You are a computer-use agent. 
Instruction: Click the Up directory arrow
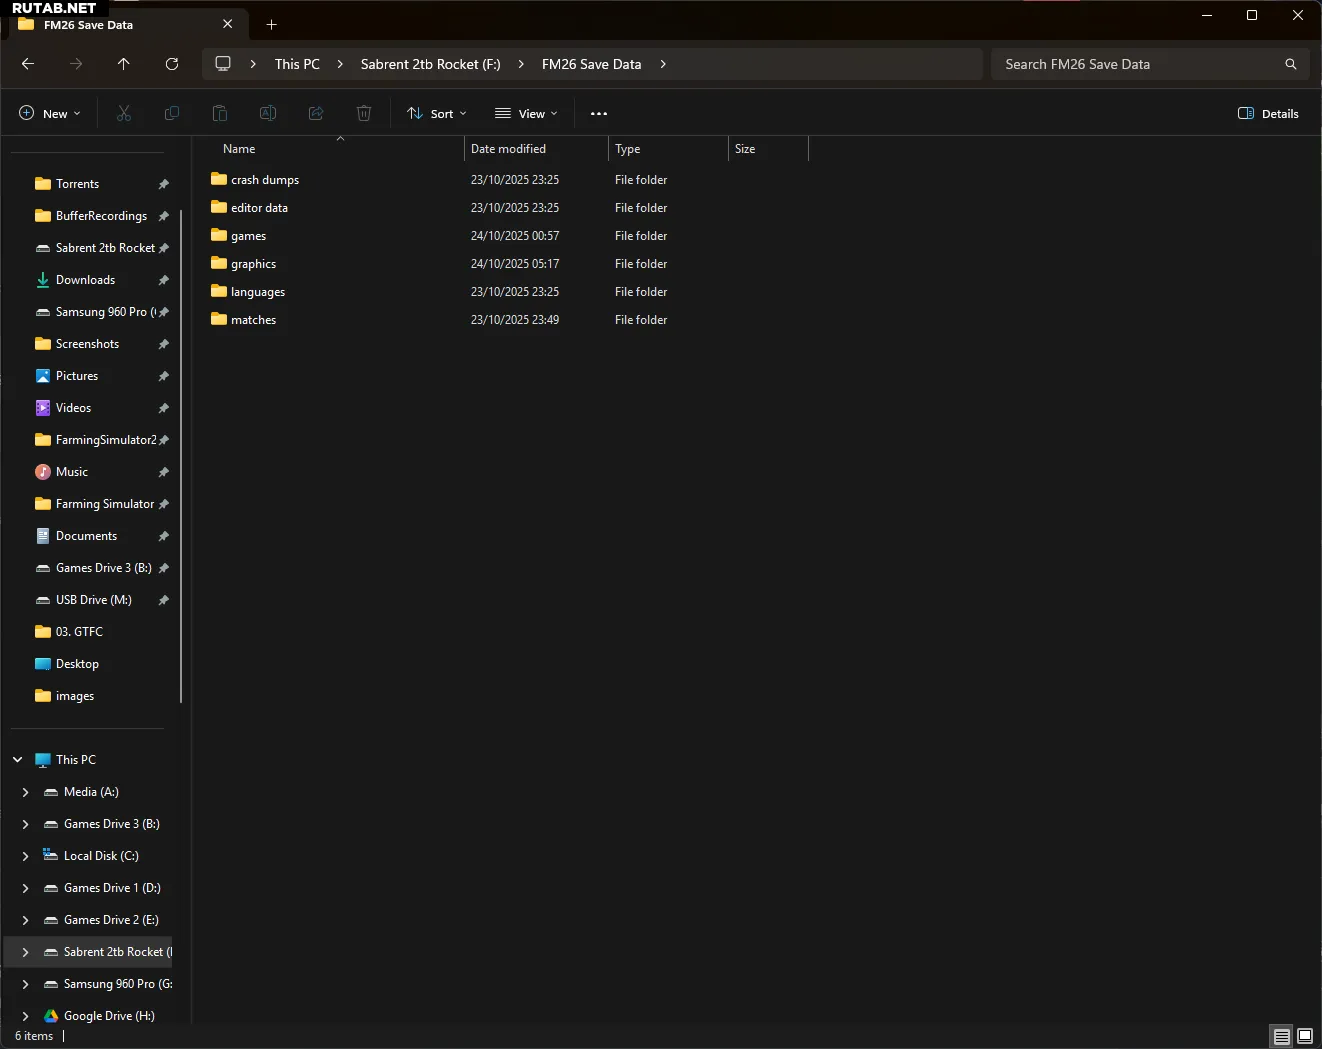pyautogui.click(x=124, y=64)
